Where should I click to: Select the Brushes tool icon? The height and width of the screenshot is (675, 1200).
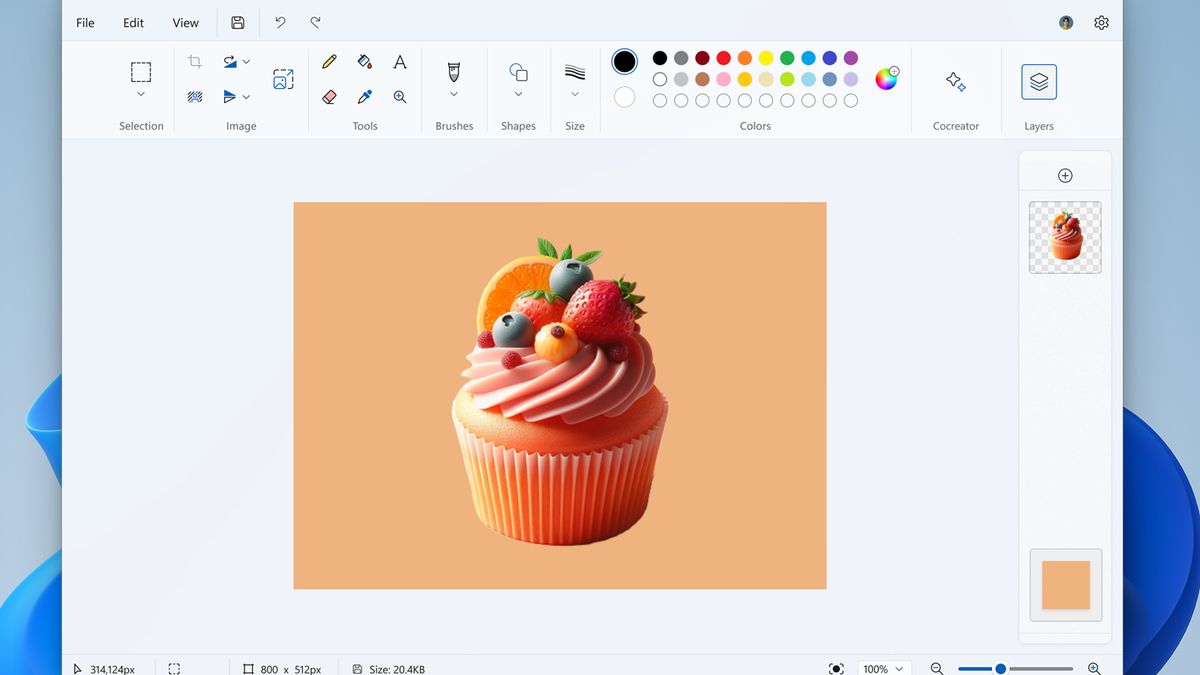tap(454, 72)
